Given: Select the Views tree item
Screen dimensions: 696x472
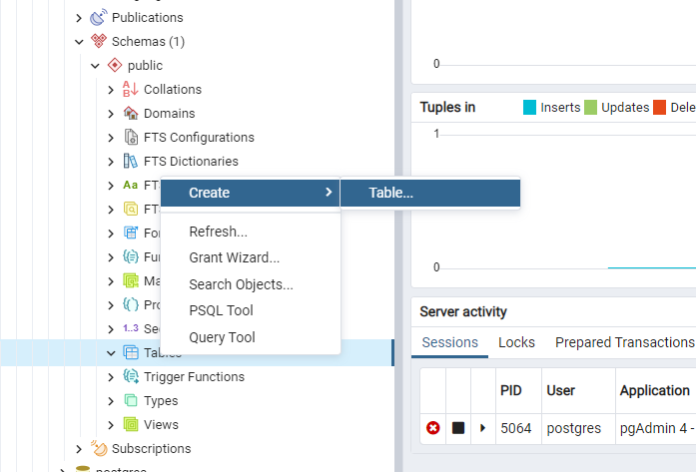Looking at the screenshot, I should coord(161,424).
